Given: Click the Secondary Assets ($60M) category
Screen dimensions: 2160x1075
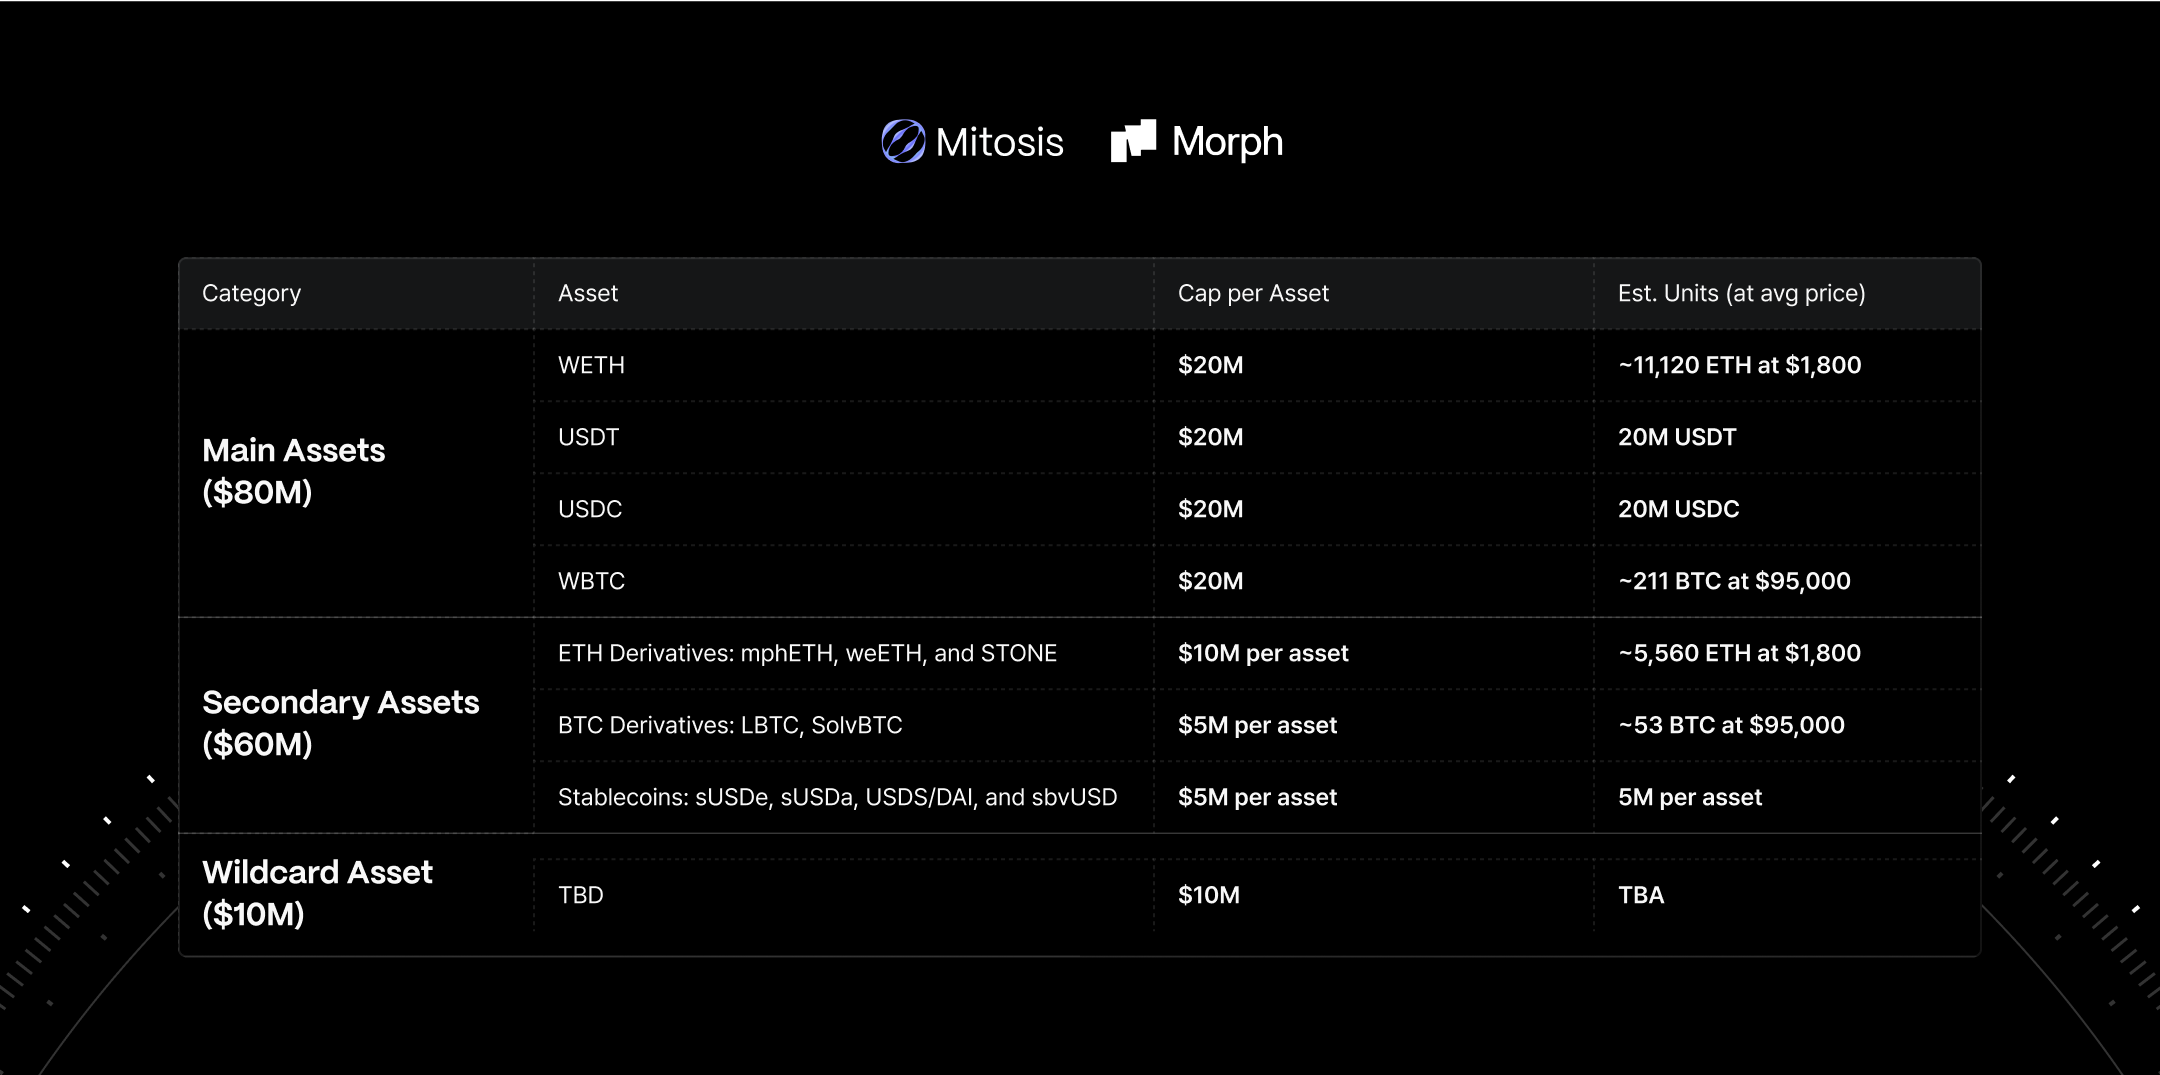Looking at the screenshot, I should (341, 723).
